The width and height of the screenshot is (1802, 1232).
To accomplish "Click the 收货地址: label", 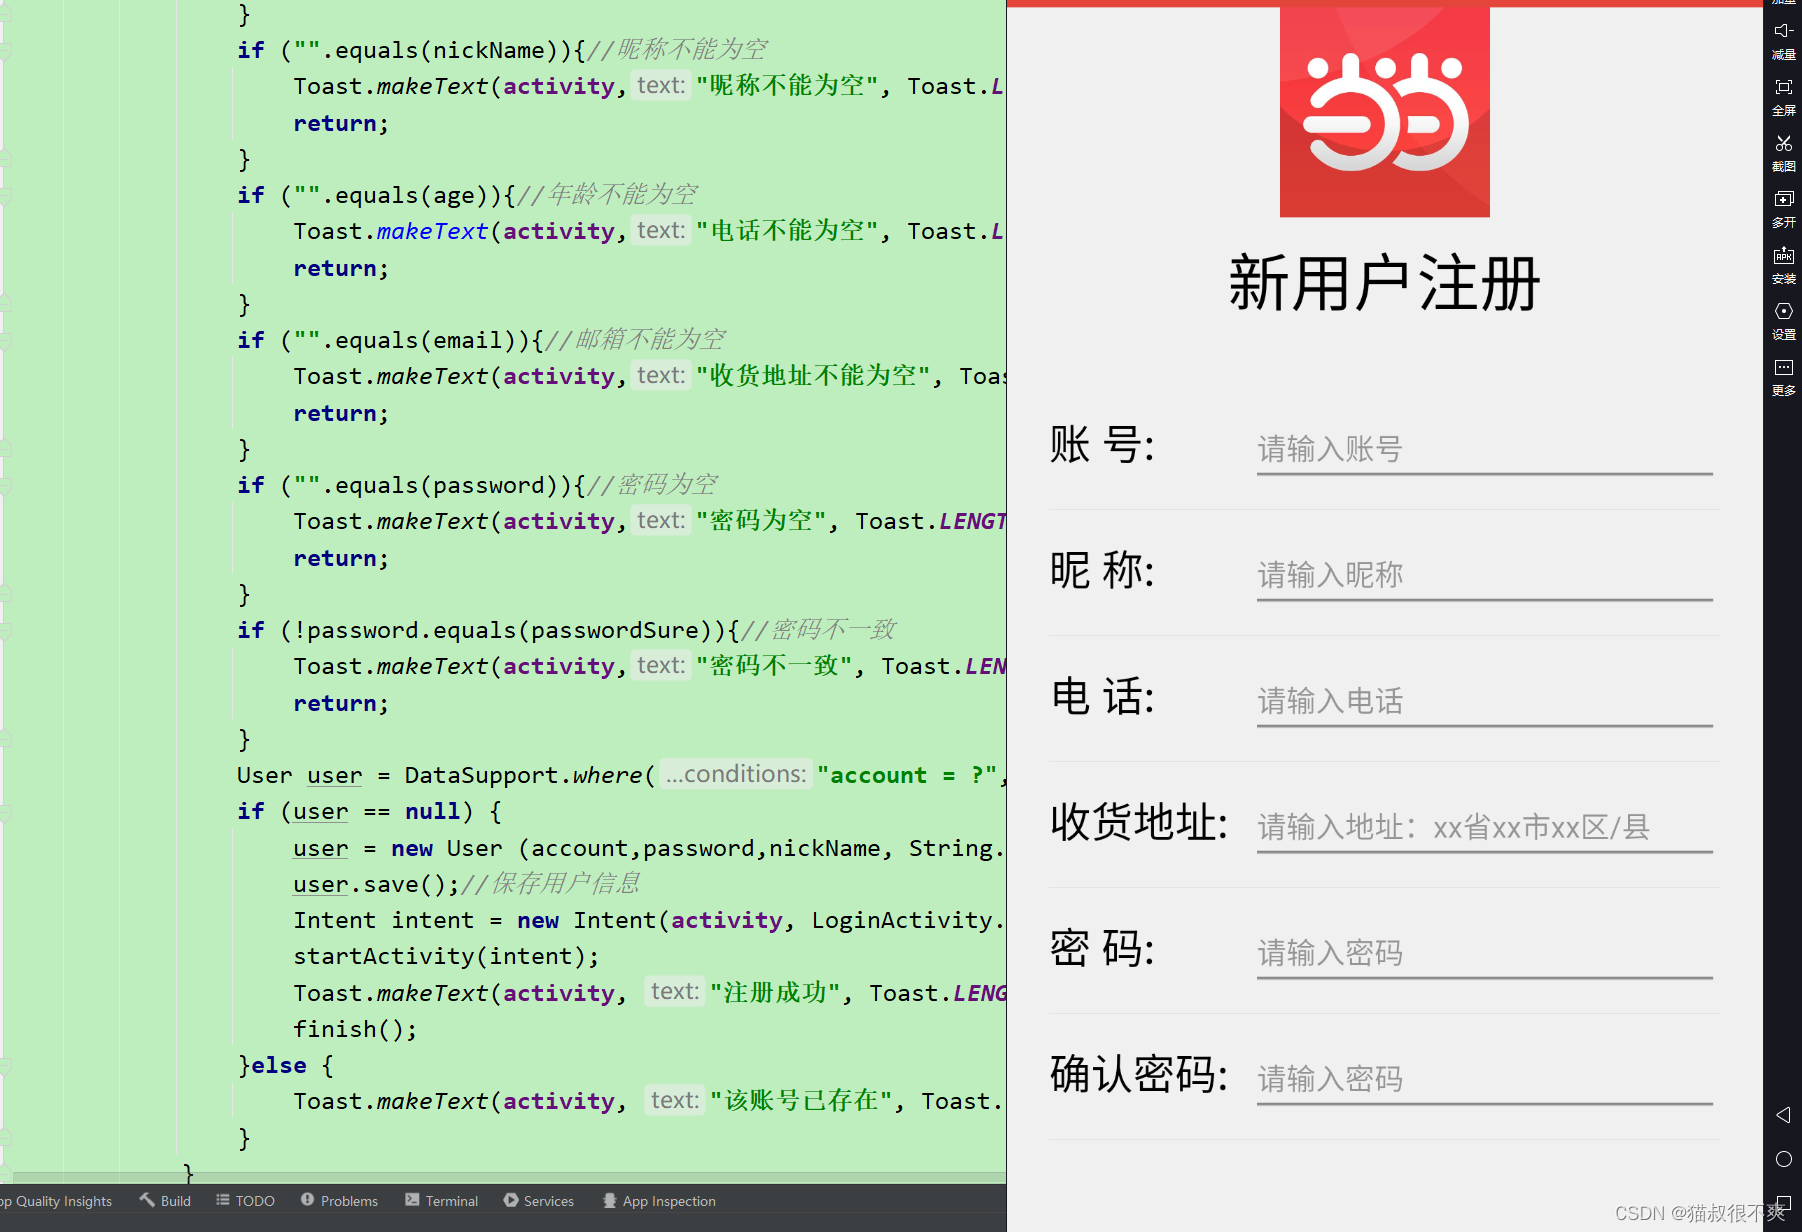I will [x=1139, y=823].
